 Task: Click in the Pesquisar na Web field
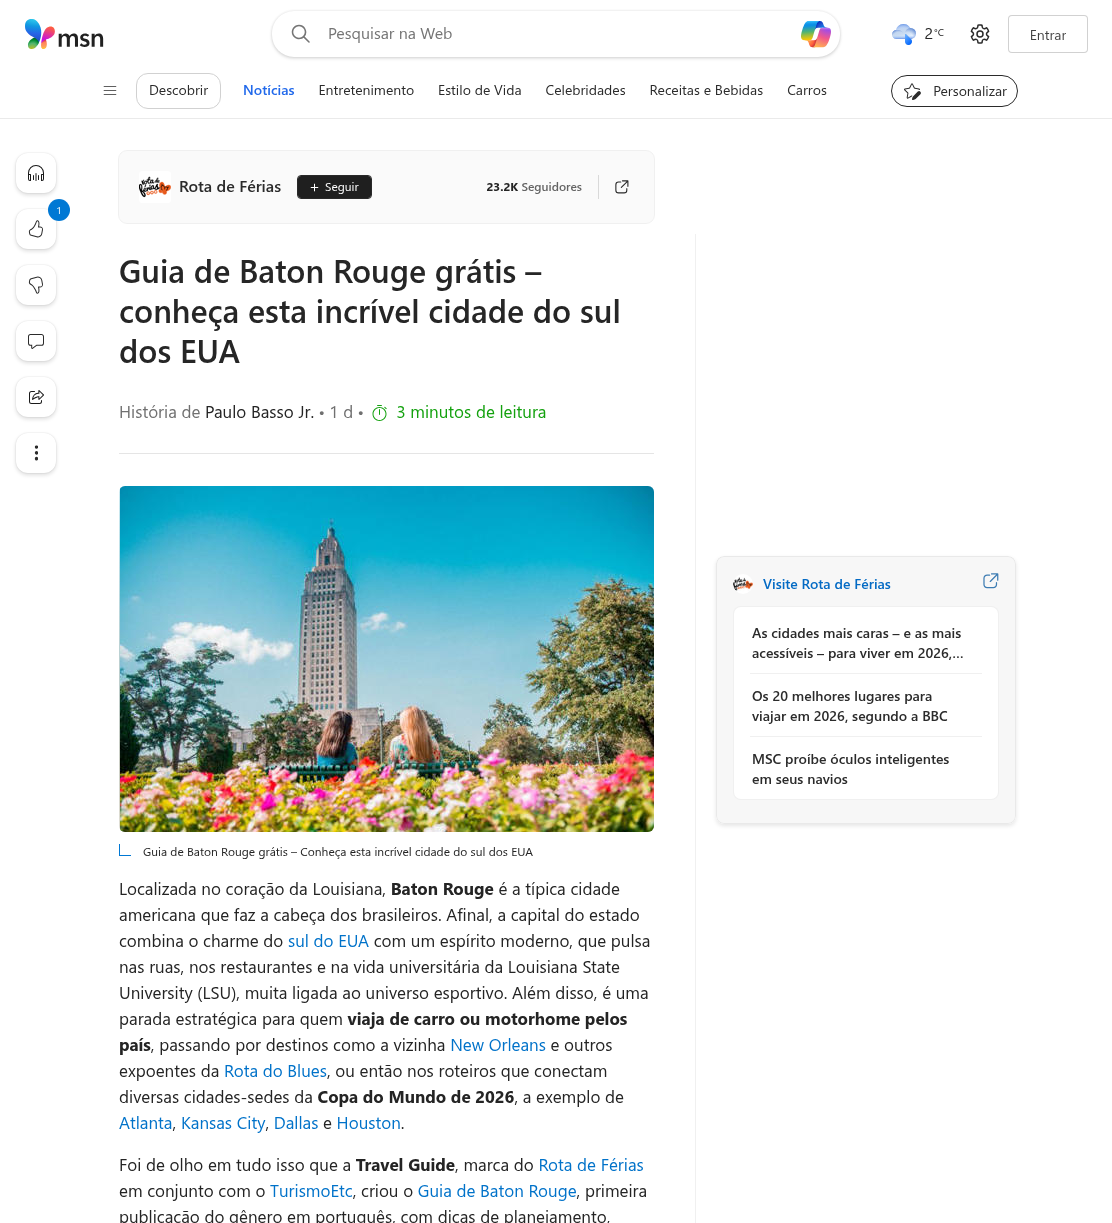click(x=556, y=34)
